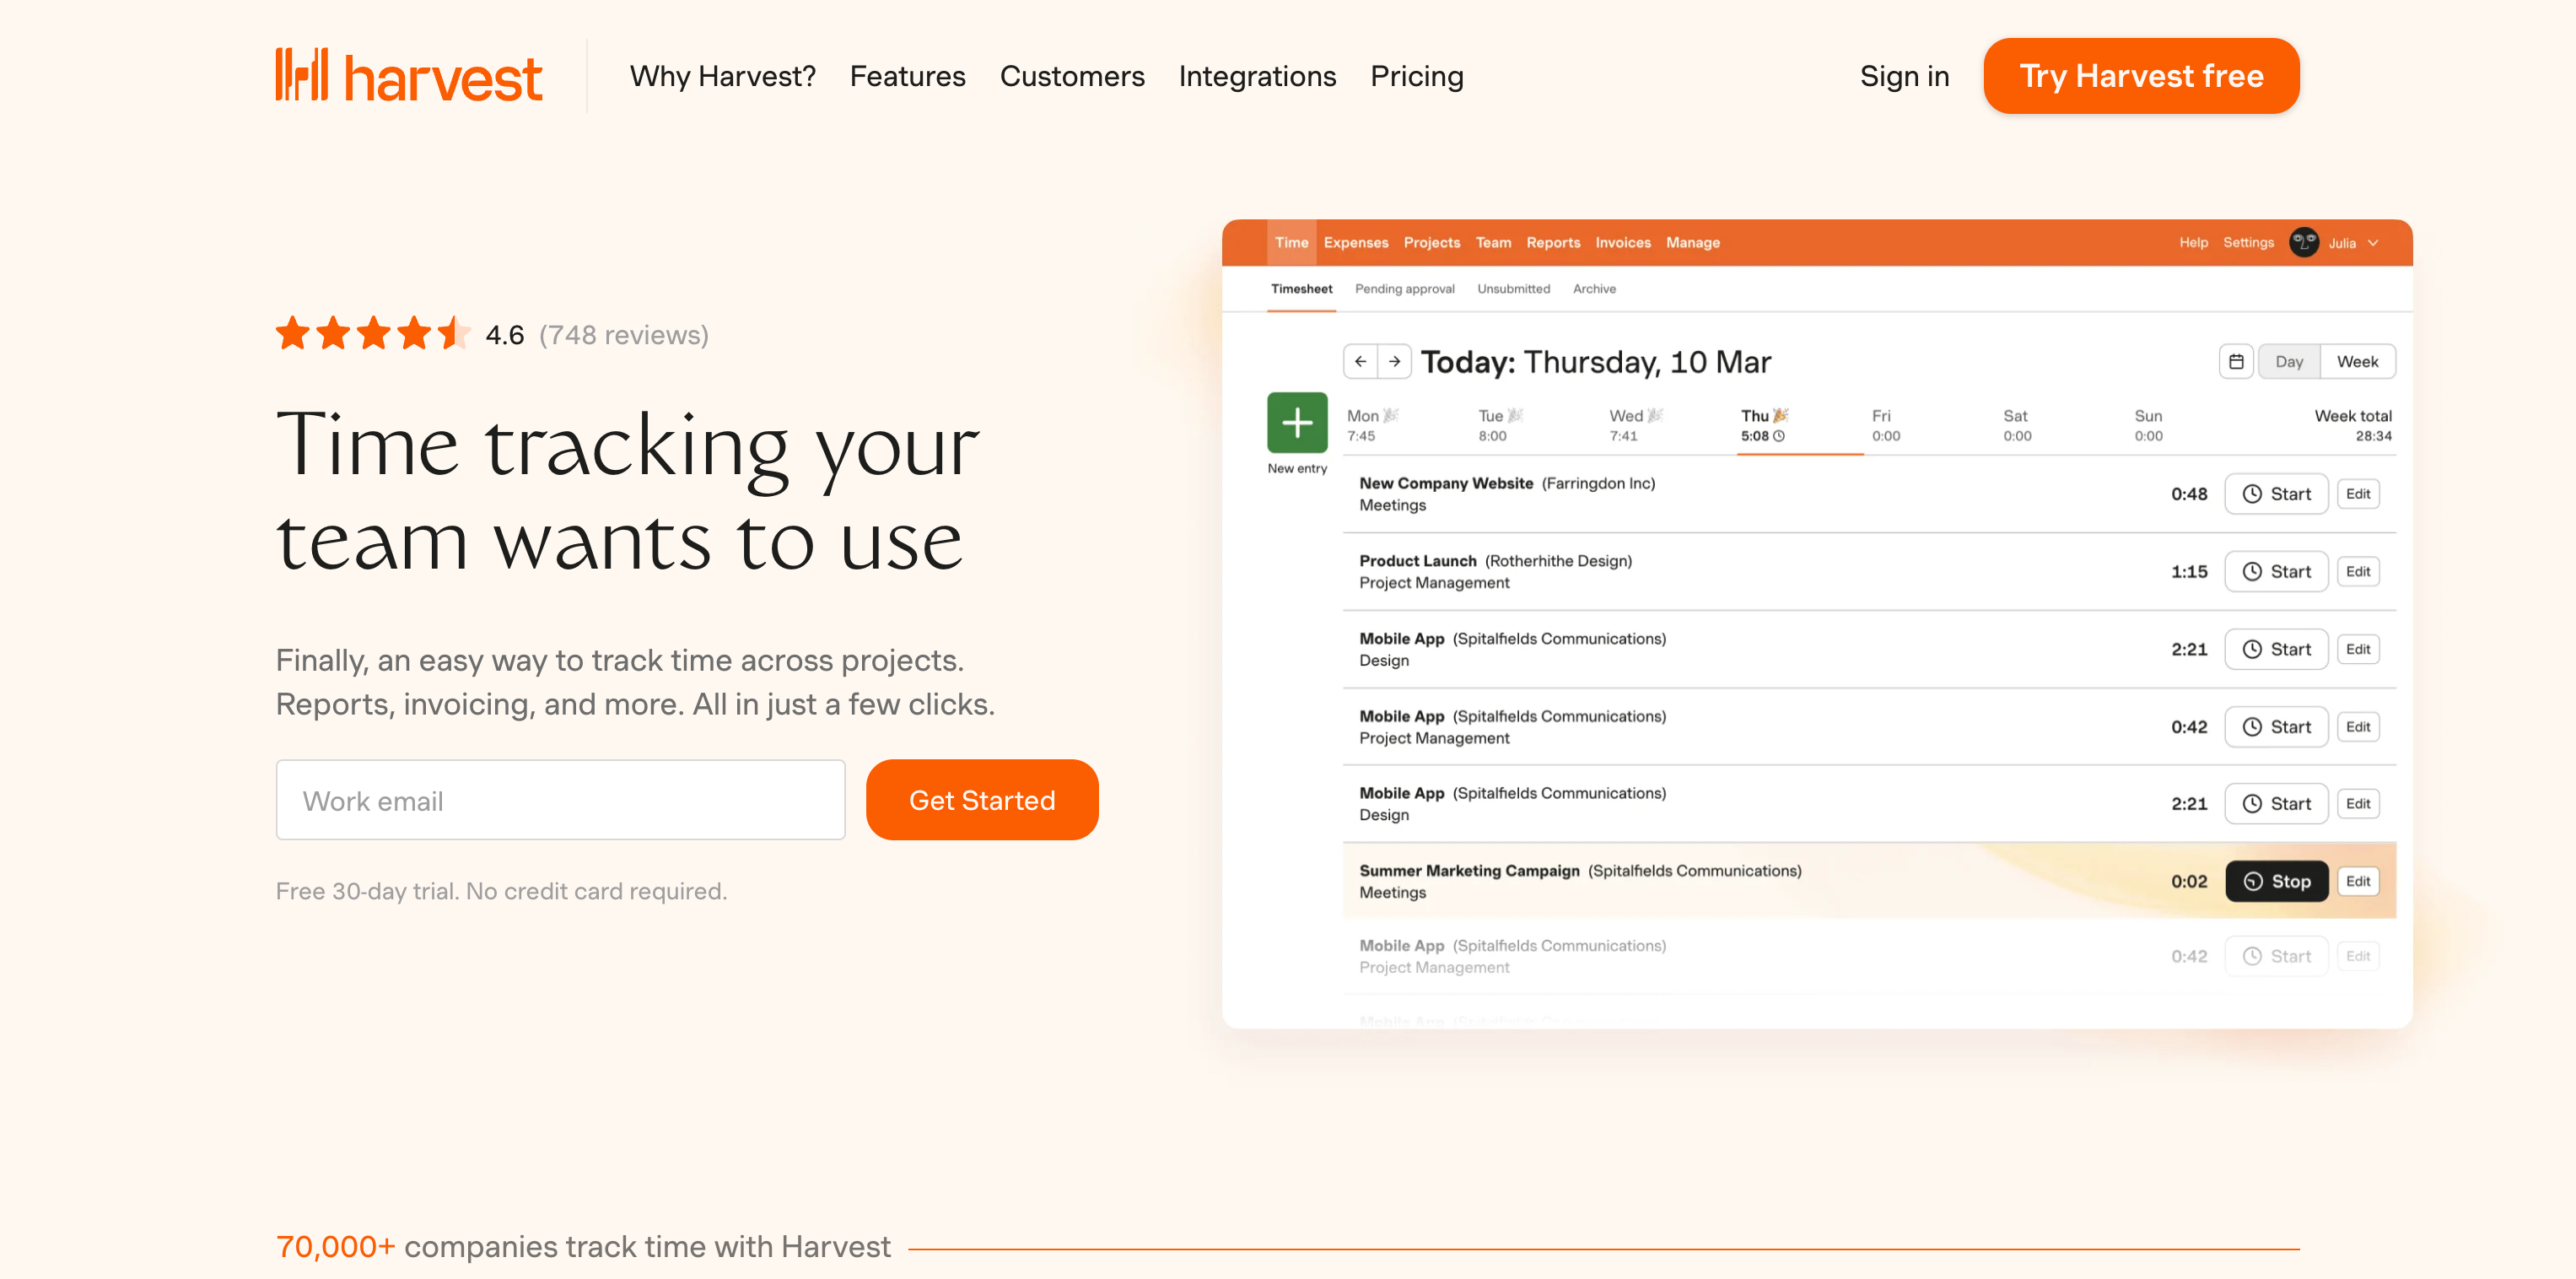Switch to Day view
This screenshot has height=1279, width=2576.
coord(2288,361)
